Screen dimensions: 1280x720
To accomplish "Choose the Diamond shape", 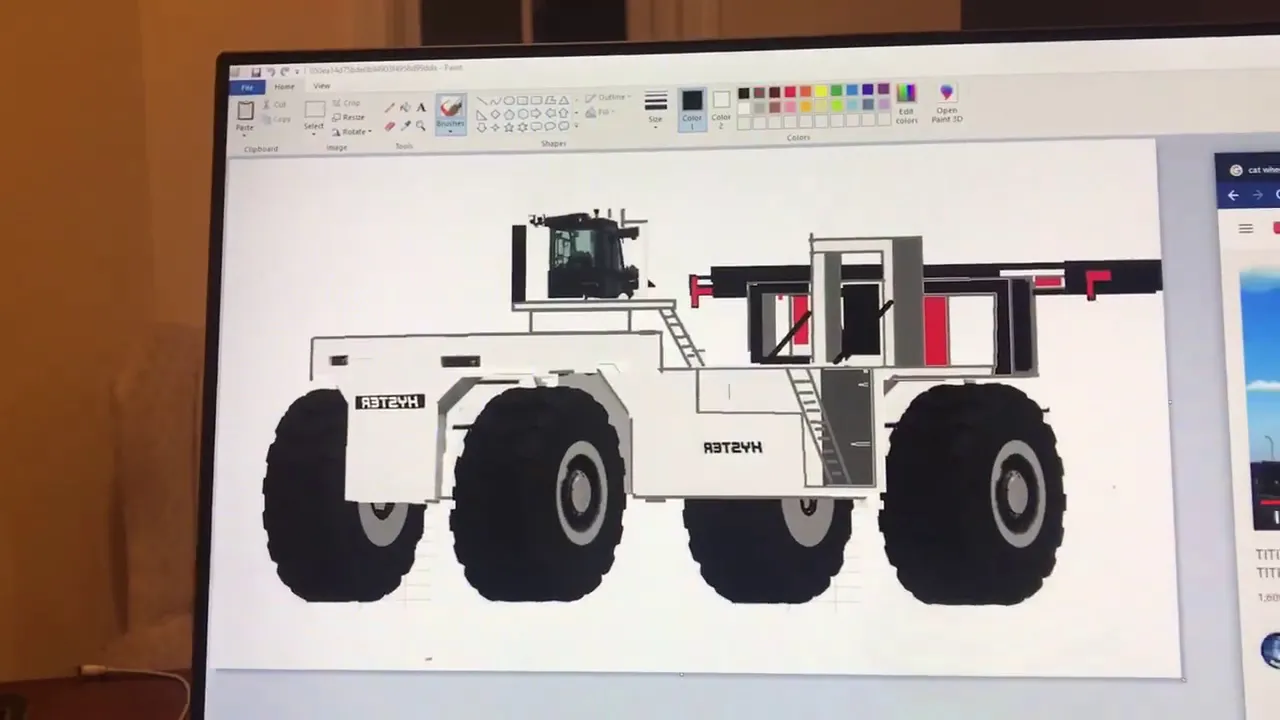I will 495,114.
